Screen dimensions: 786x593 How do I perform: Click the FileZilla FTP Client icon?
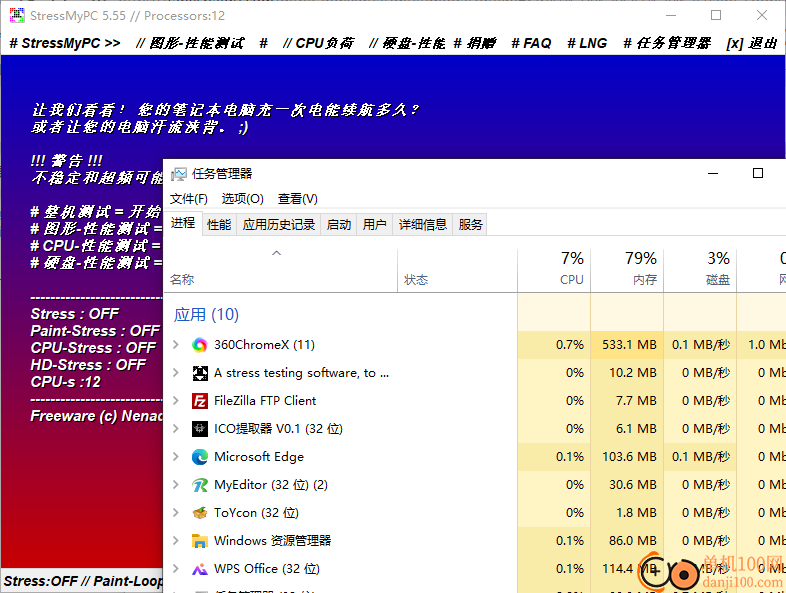tap(200, 401)
